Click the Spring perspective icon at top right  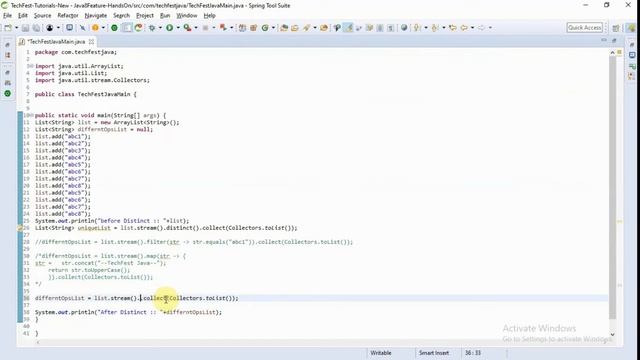point(631,28)
